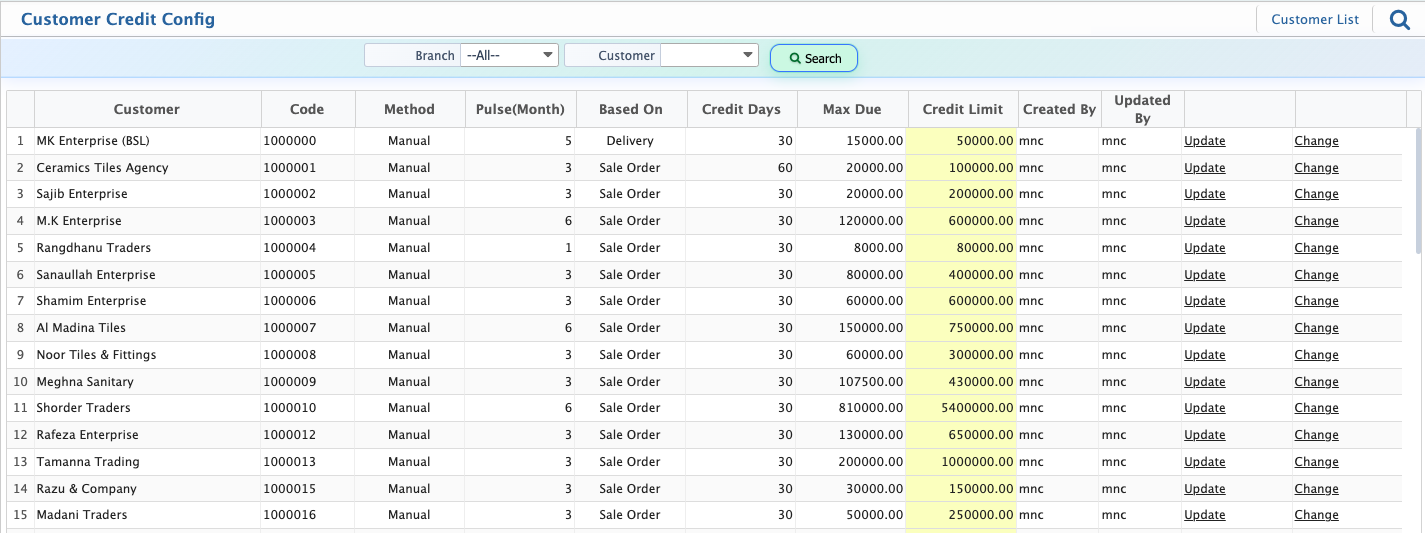
Task: Open the Branch dropdown showing --All--
Action: point(509,56)
